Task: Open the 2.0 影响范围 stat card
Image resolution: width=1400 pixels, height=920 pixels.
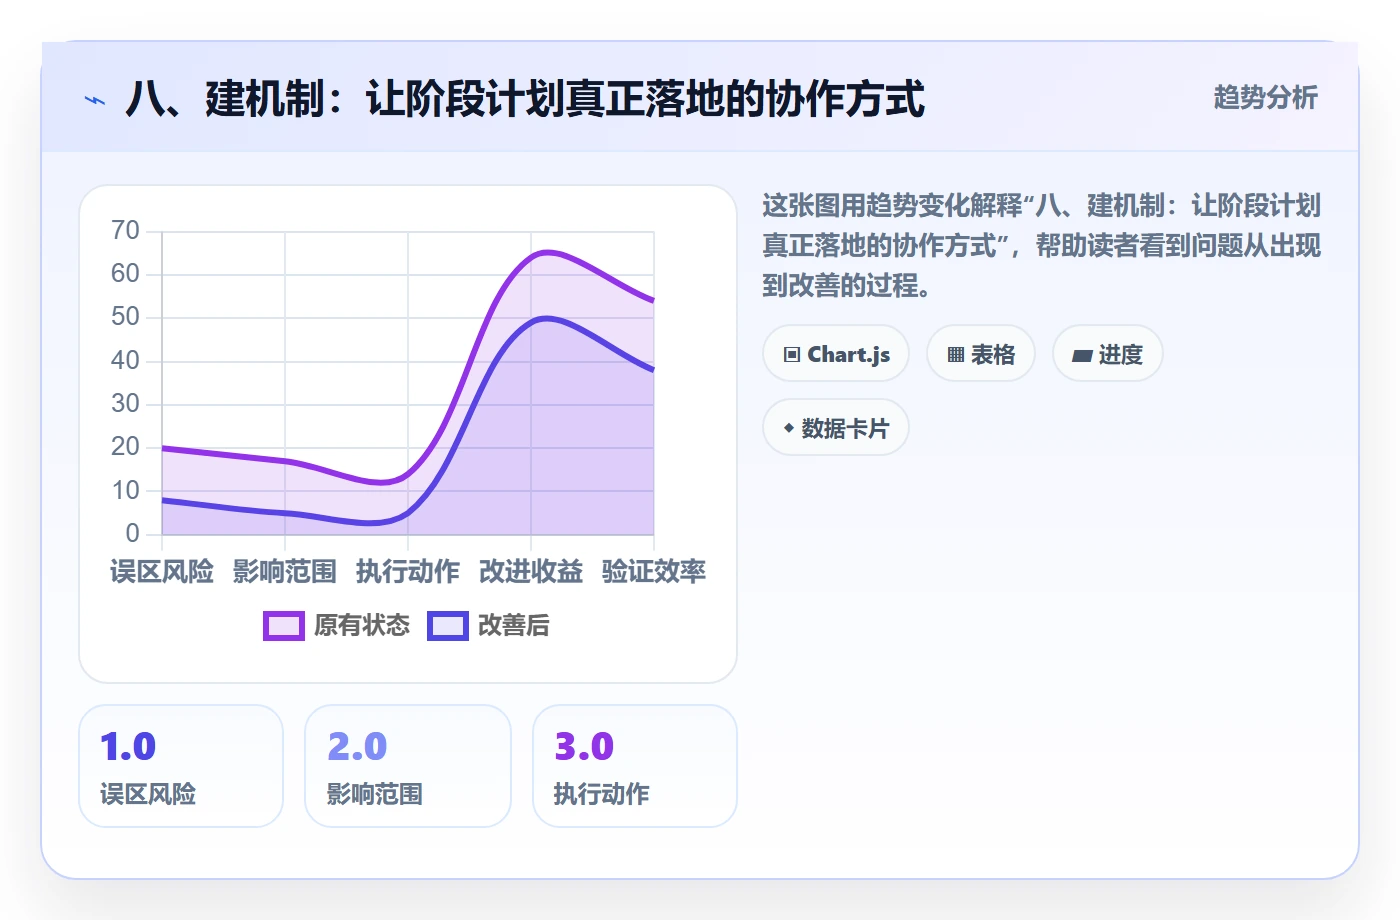Action: click(x=408, y=766)
